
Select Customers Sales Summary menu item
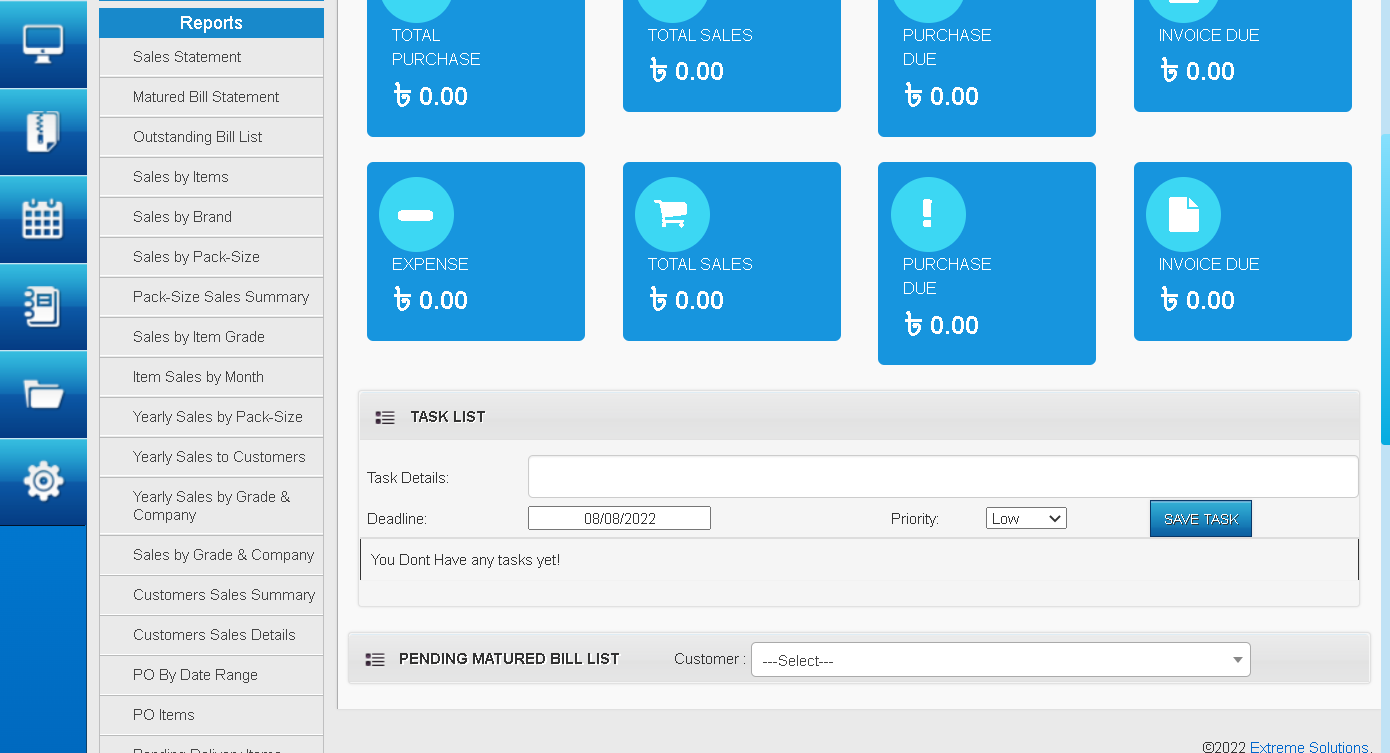(x=224, y=595)
